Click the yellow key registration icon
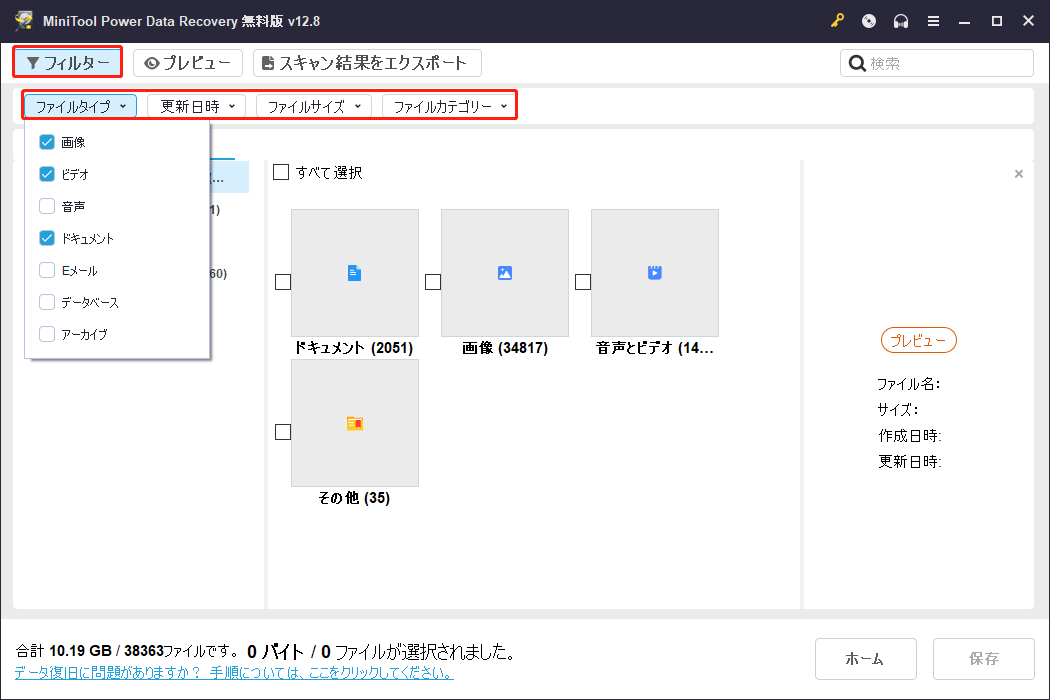The height and width of the screenshot is (700, 1050). [837, 20]
